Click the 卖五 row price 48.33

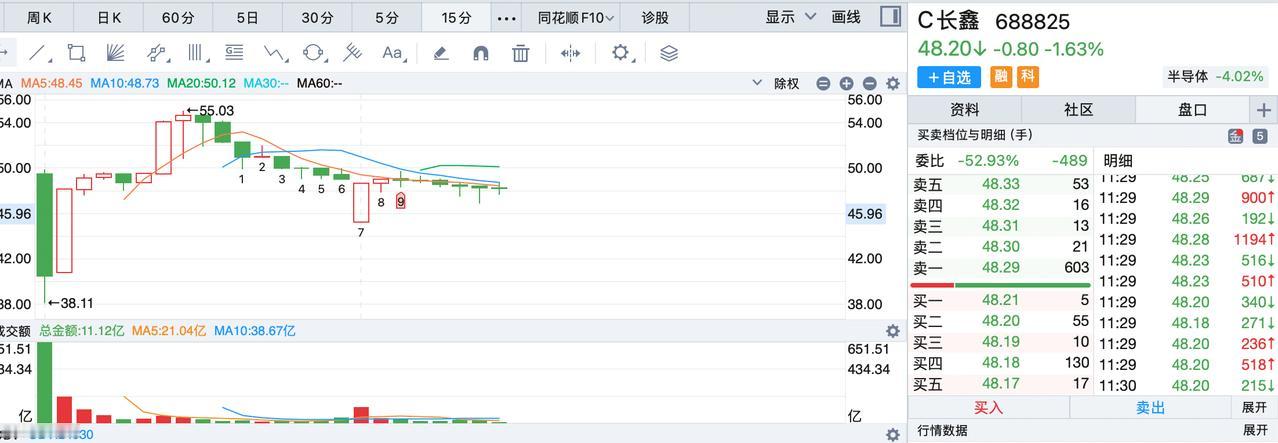click(x=1001, y=184)
